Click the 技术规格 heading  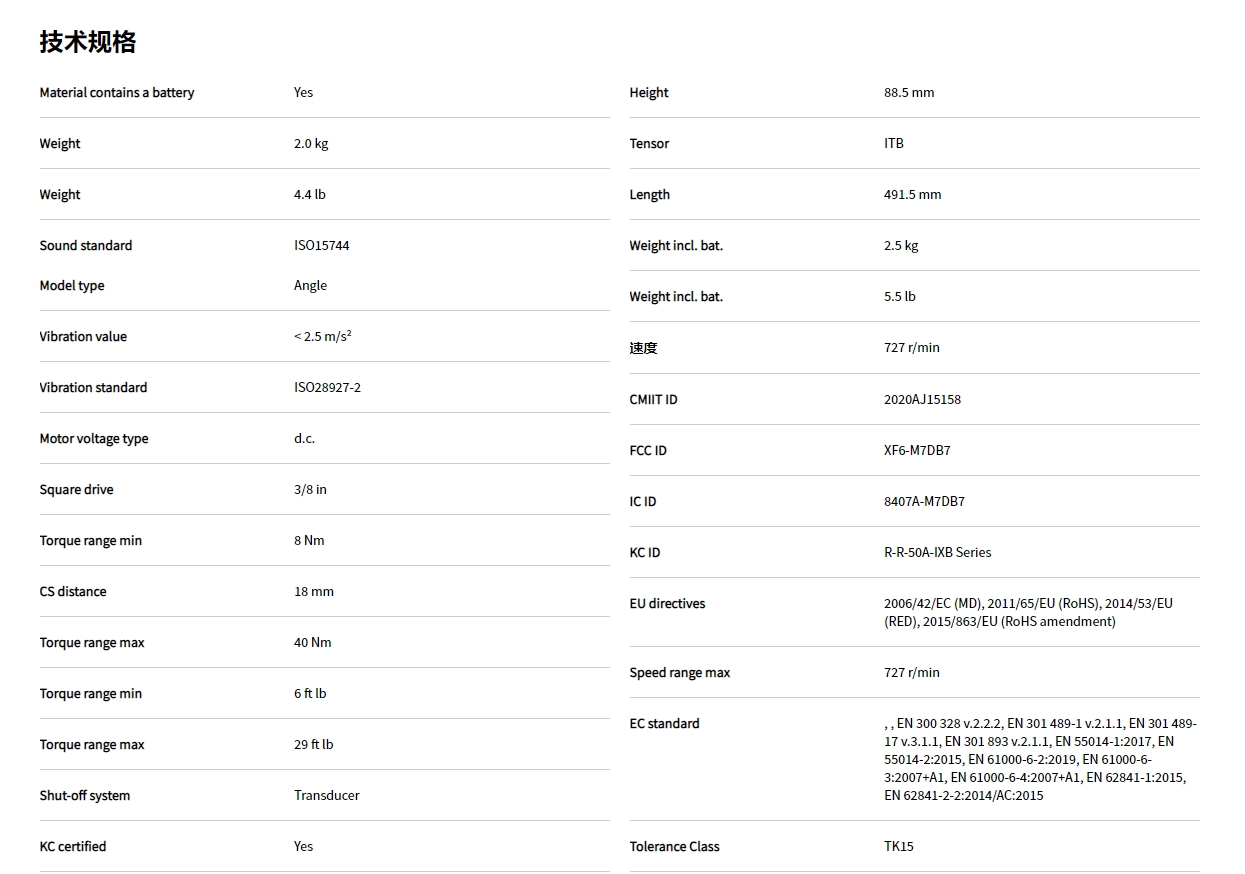[88, 42]
